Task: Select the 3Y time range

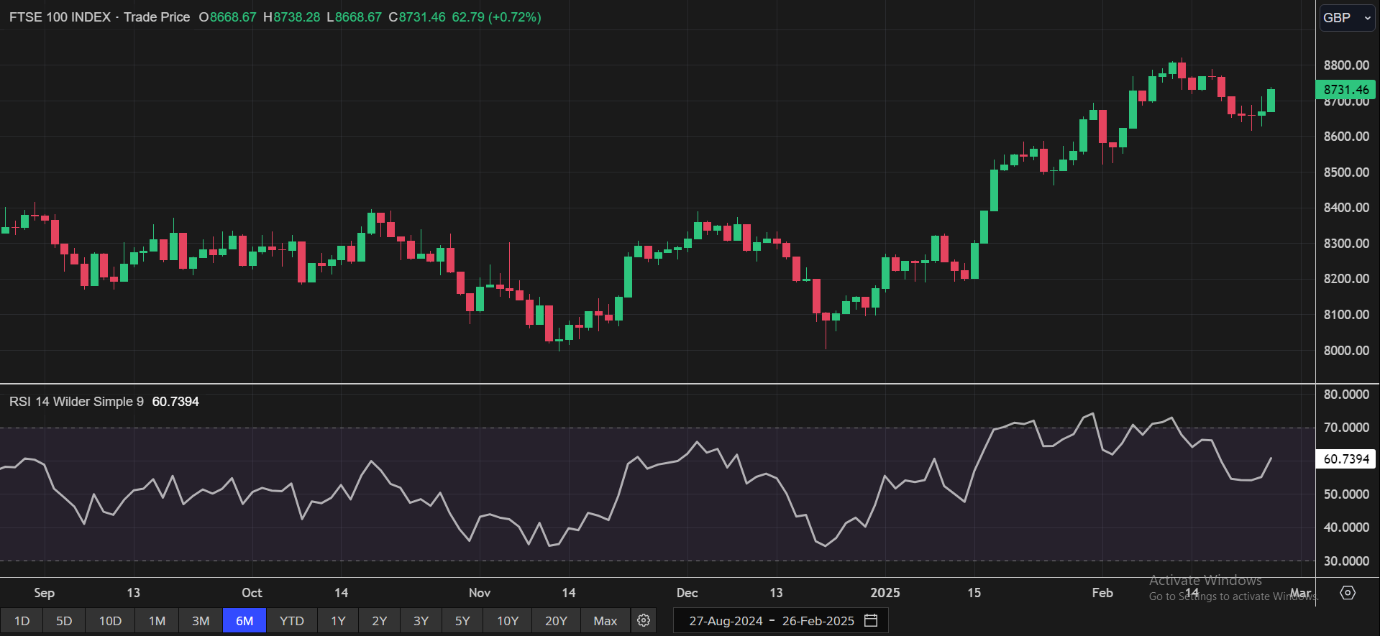Action: 420,621
